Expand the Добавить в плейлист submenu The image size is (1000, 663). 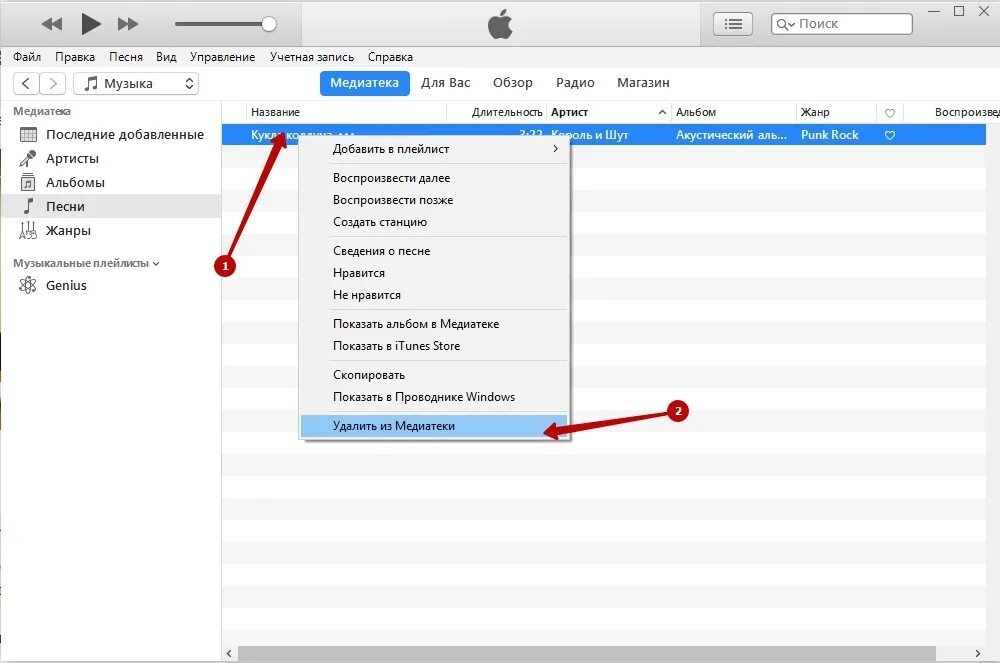[x=434, y=149]
